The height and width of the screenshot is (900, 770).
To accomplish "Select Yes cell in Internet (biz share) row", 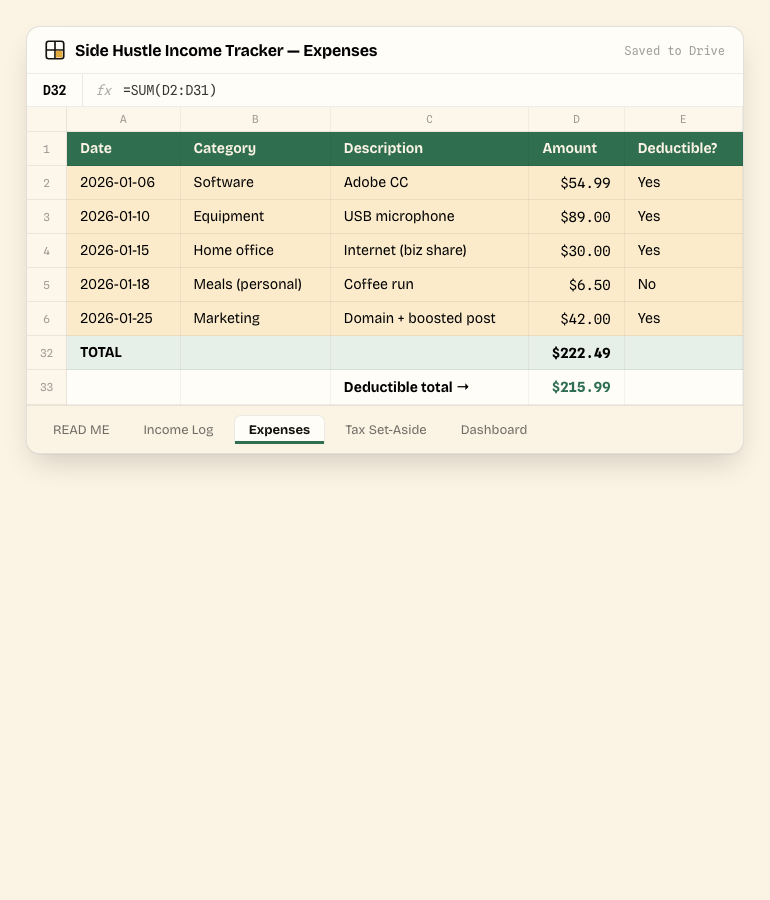I will [683, 251].
